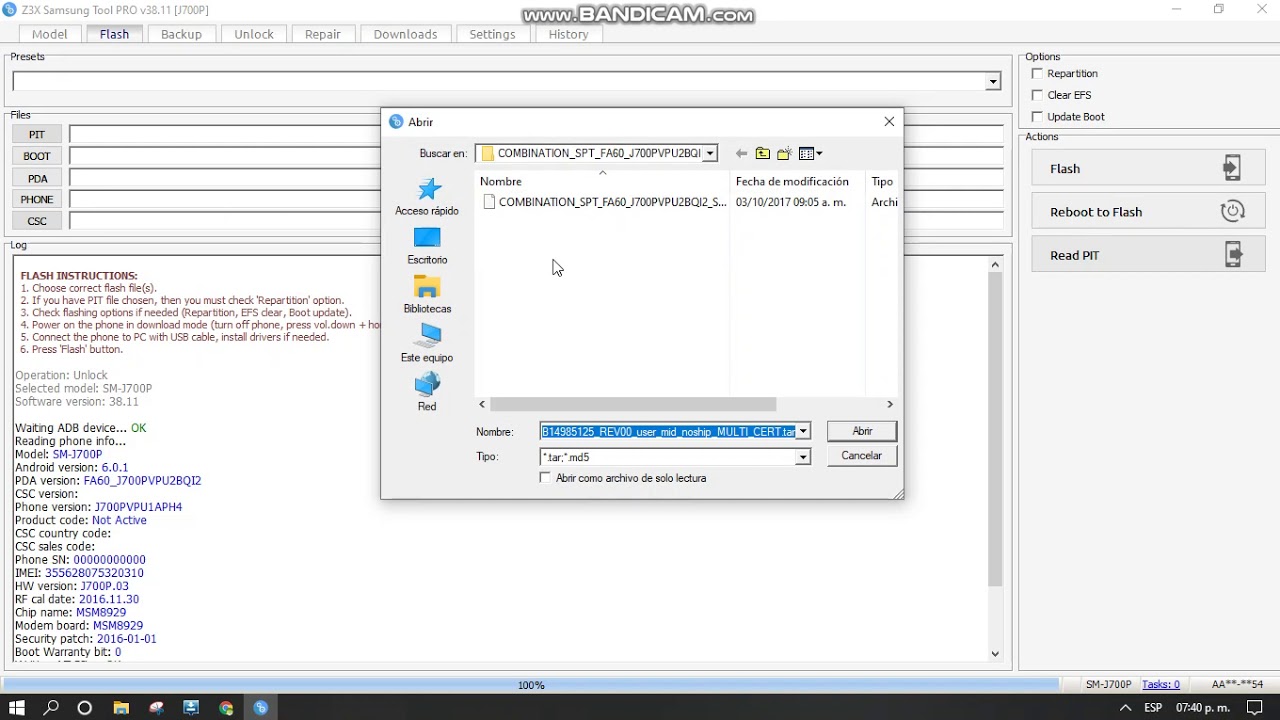Screen dimensions: 1280x720
Task: Enable the Update Boot option
Action: [1037, 116]
